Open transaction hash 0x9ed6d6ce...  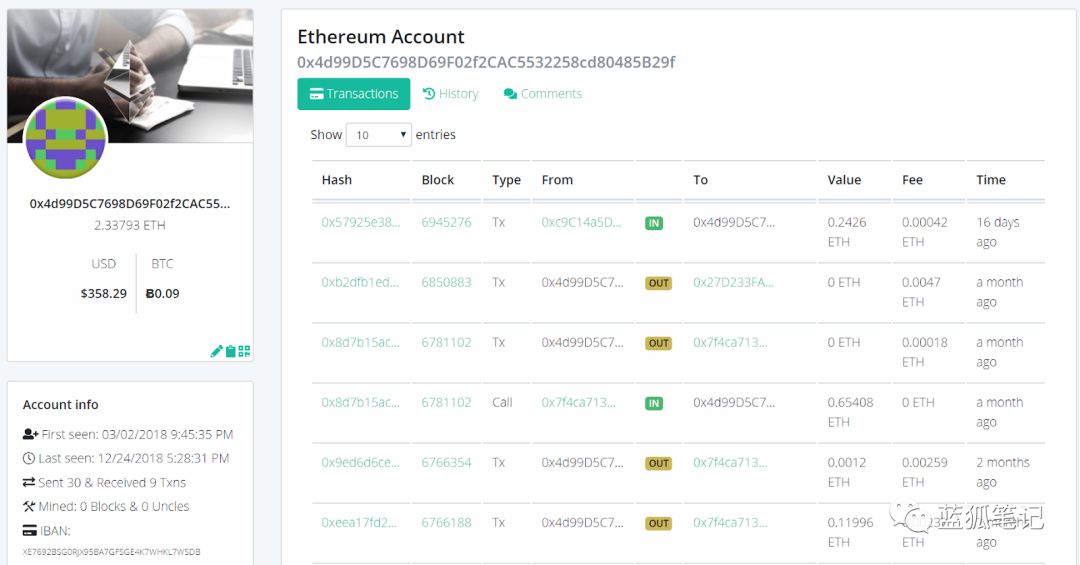coord(360,462)
